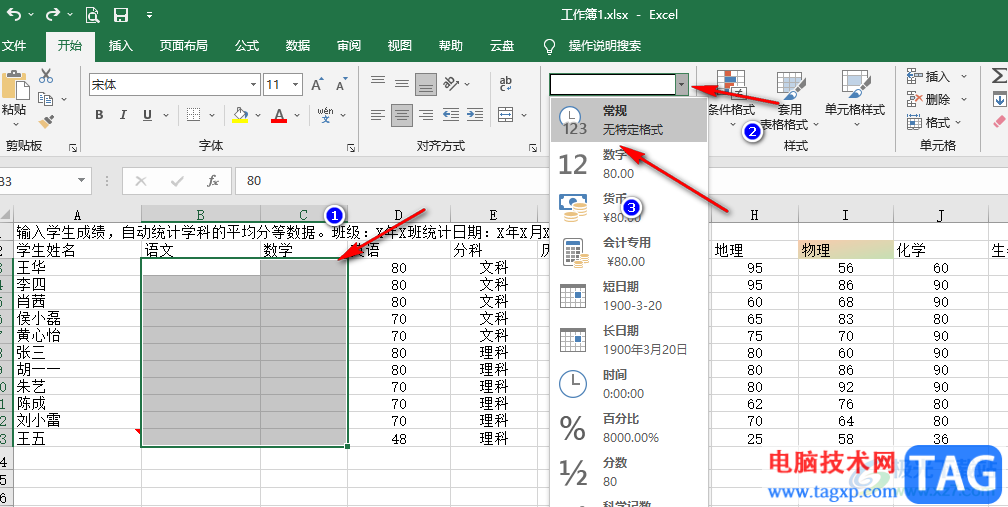Activate the Format Painter brush
The image size is (1008, 507).
coord(45,121)
